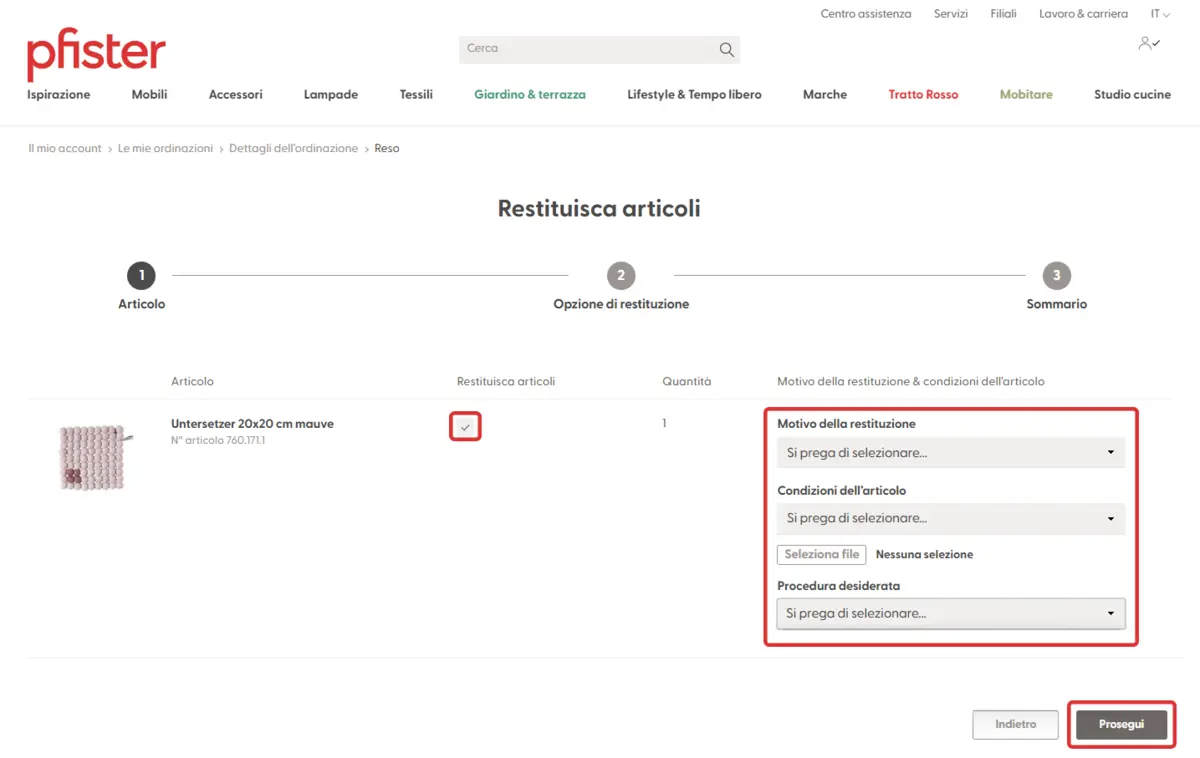The height and width of the screenshot is (758, 1200).
Task: Expand Condizioni dell'articolo dropdown
Action: [x=950, y=519]
